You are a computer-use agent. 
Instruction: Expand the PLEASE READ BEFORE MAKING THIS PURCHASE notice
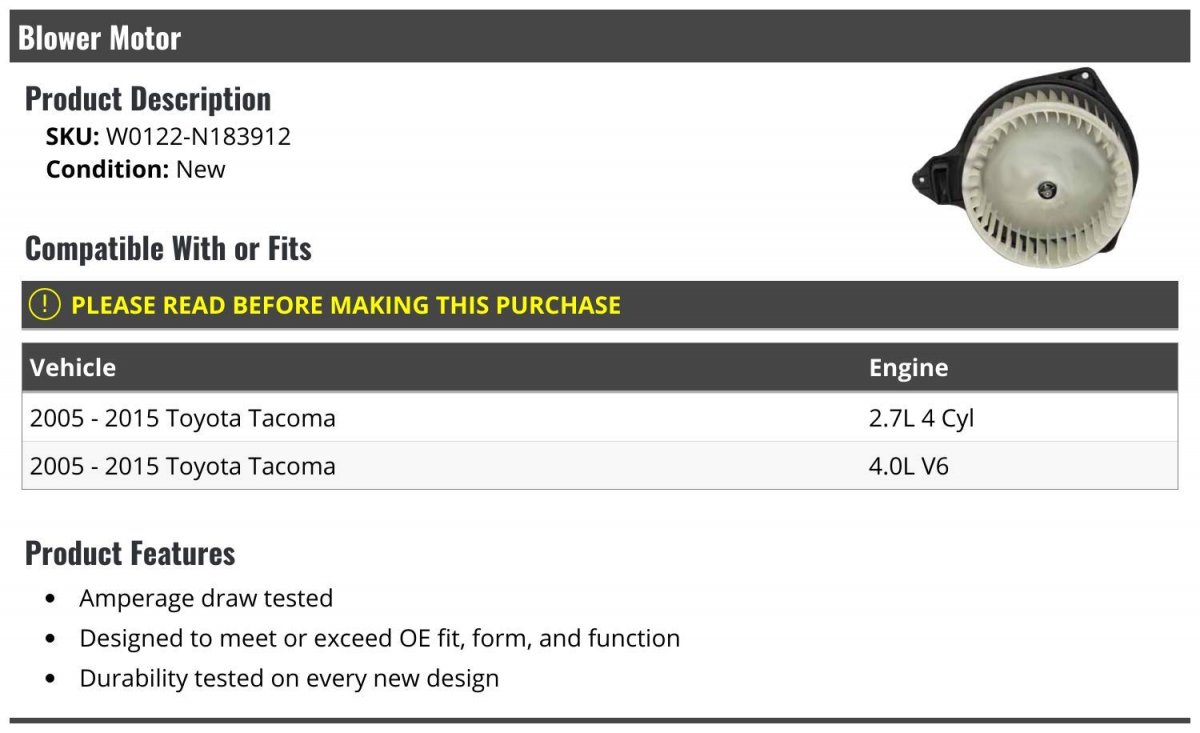pyautogui.click(x=600, y=305)
